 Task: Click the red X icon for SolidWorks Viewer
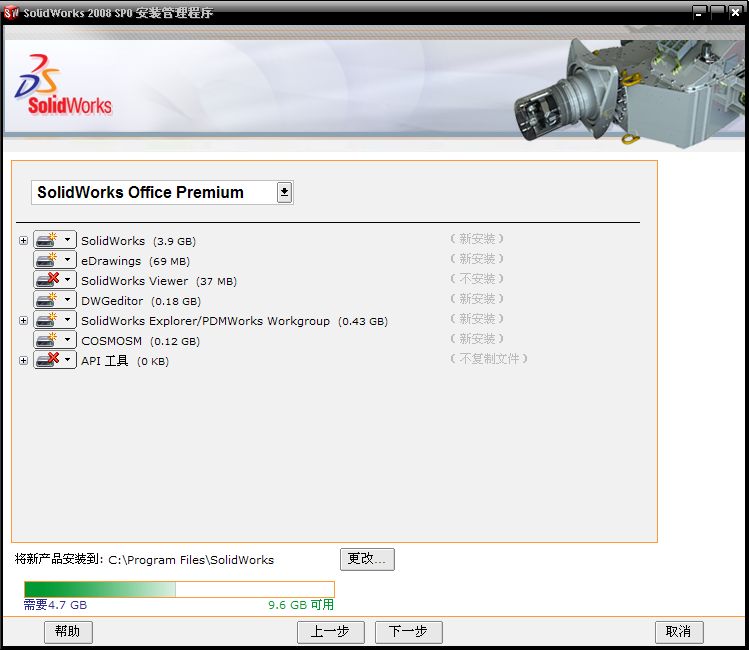click(47, 280)
